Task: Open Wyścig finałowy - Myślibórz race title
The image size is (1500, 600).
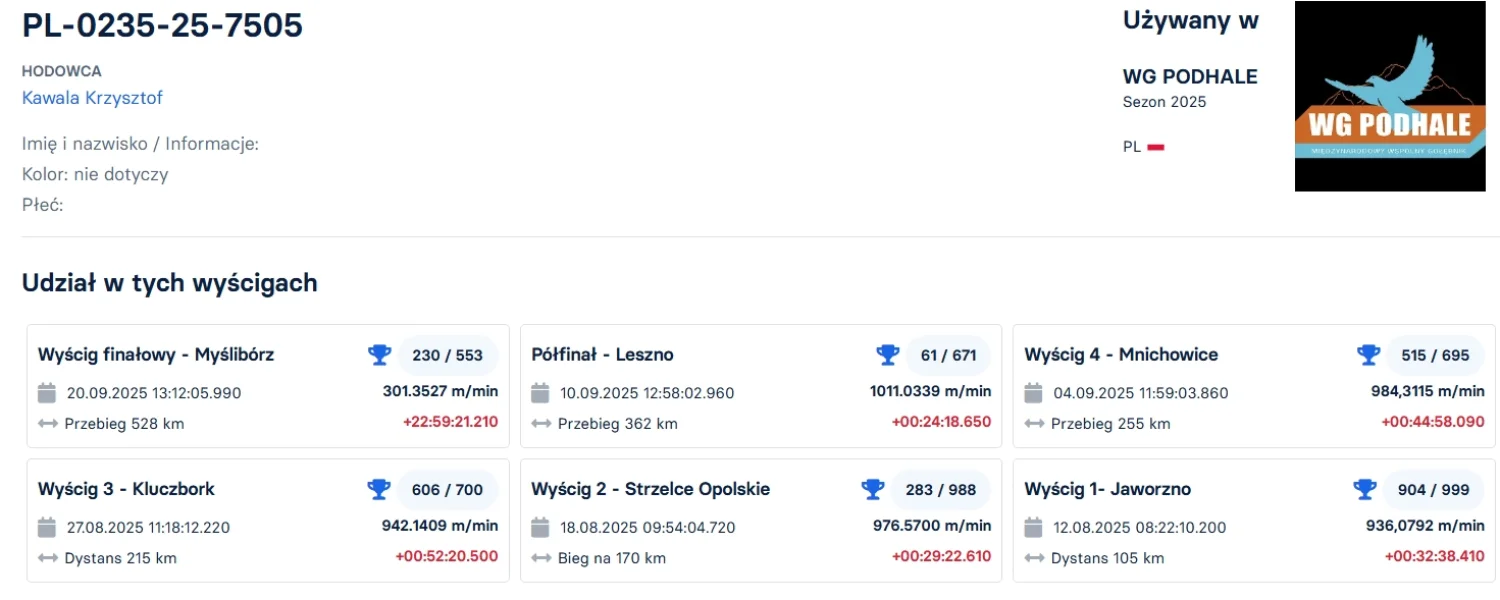Action: tap(156, 355)
